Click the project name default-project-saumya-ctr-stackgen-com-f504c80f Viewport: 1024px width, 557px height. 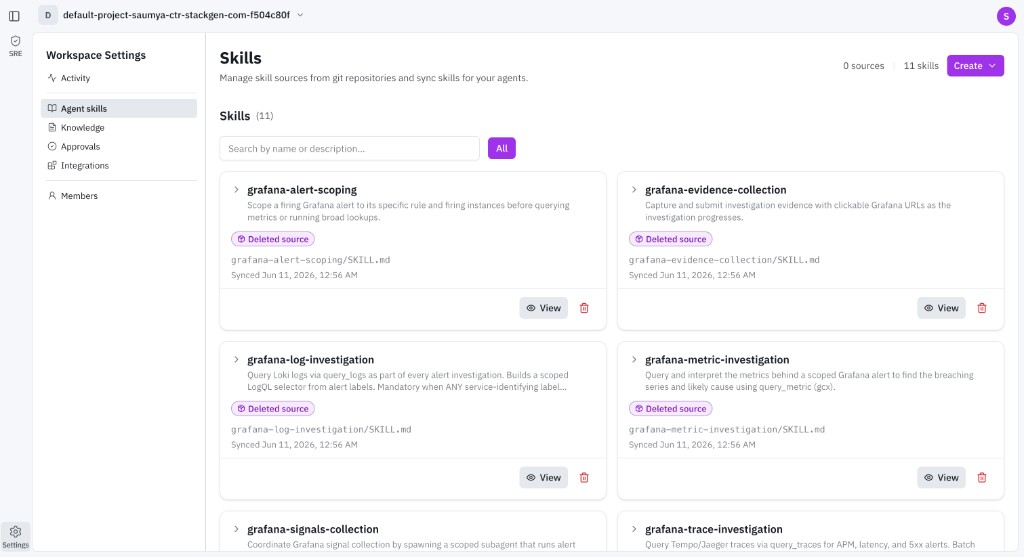click(x=176, y=15)
